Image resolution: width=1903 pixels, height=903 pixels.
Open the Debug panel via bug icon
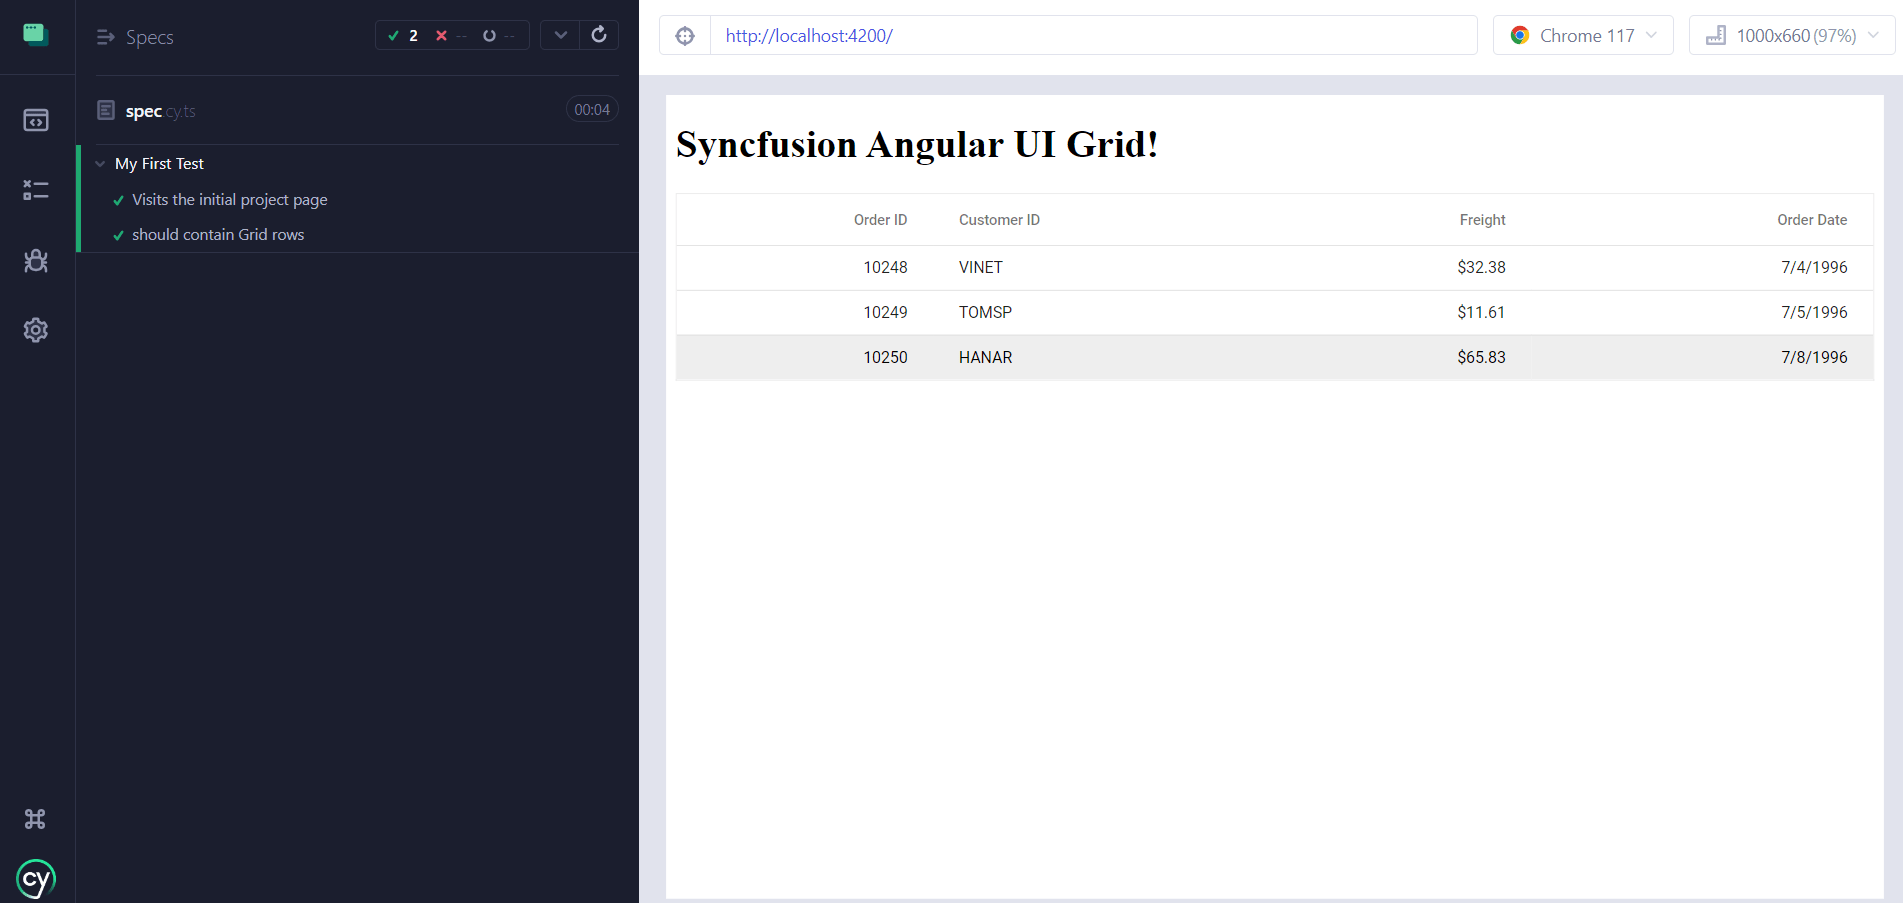(36, 260)
